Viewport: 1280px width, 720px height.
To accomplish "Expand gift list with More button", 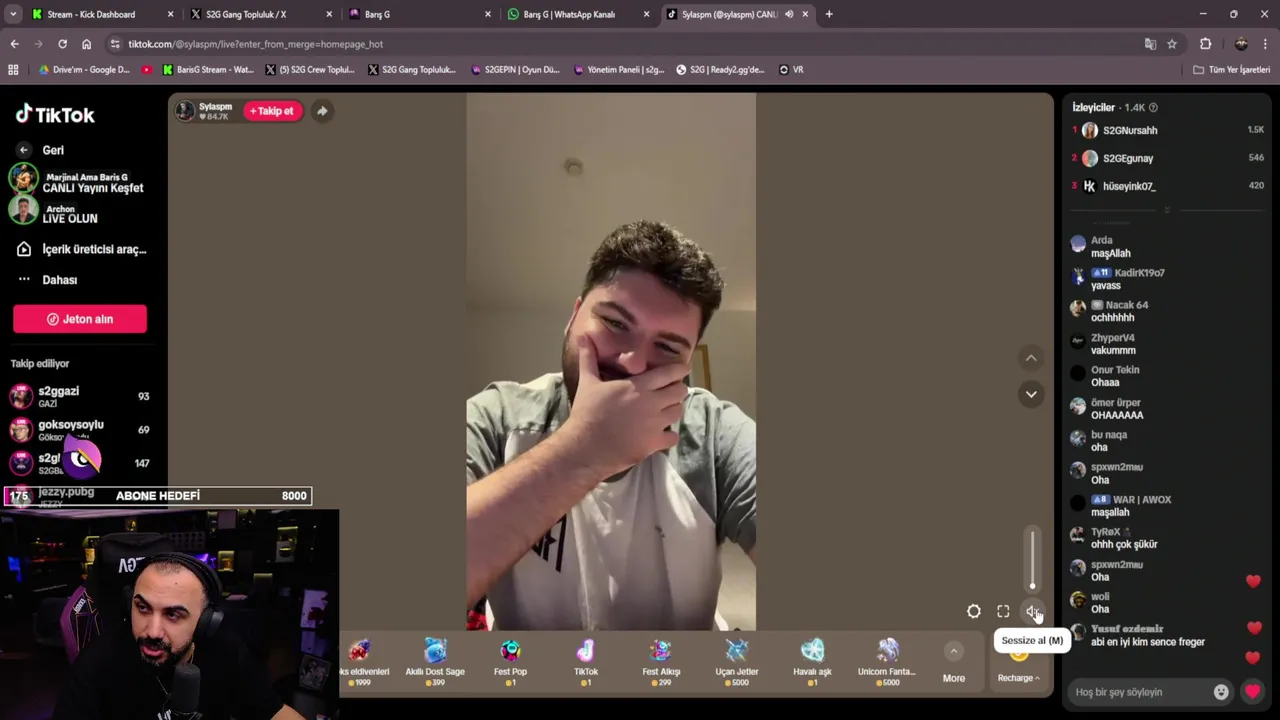I will pyautogui.click(x=954, y=663).
